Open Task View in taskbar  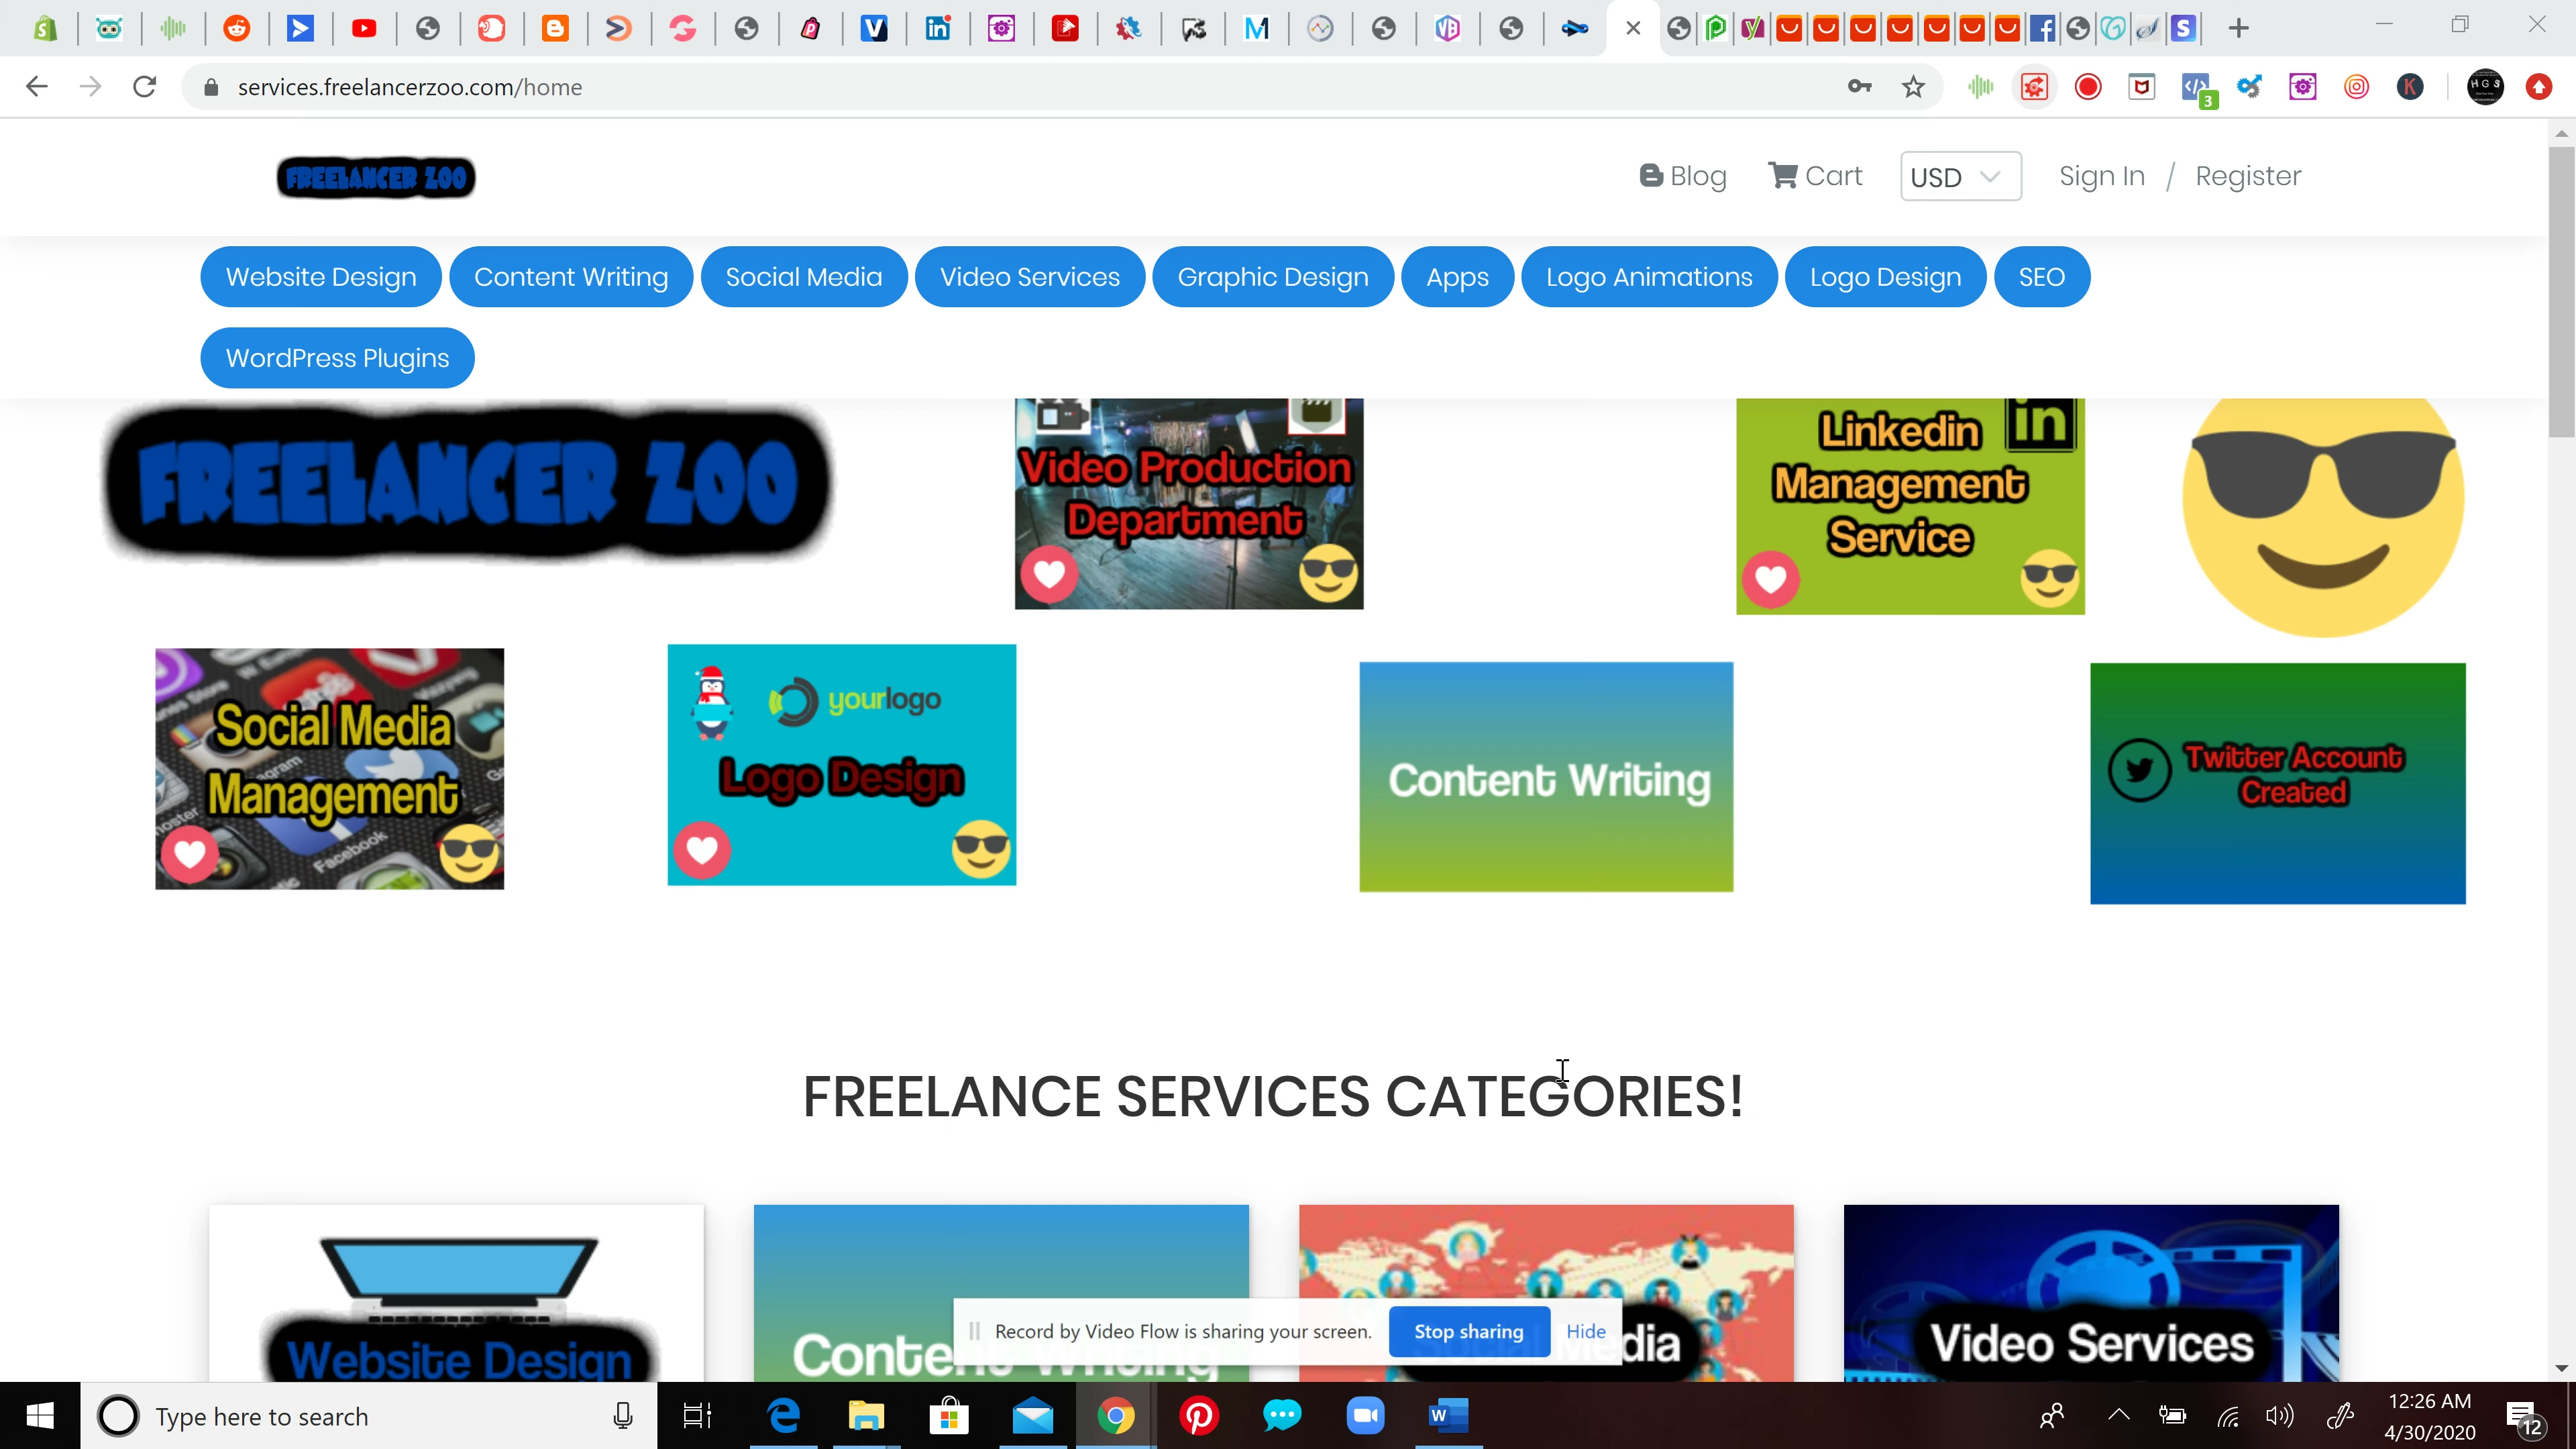697,1416
